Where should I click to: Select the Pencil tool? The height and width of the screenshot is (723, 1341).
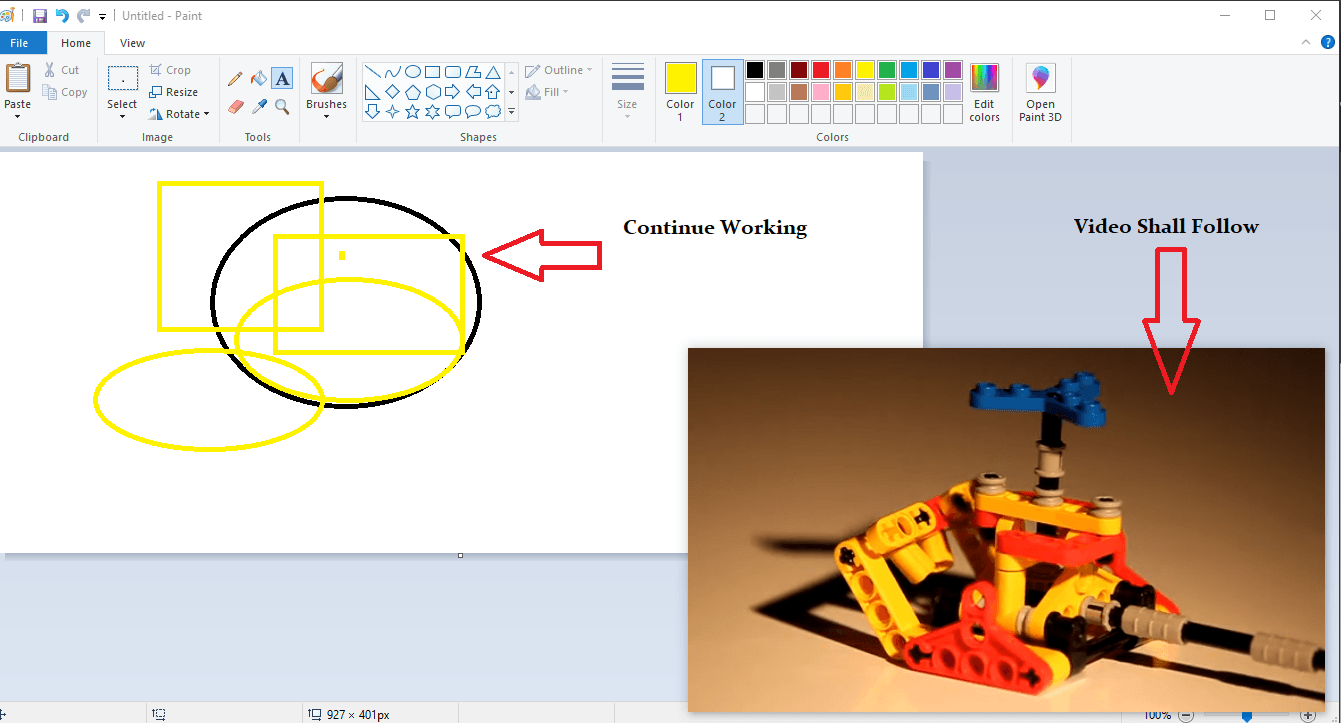tap(236, 78)
